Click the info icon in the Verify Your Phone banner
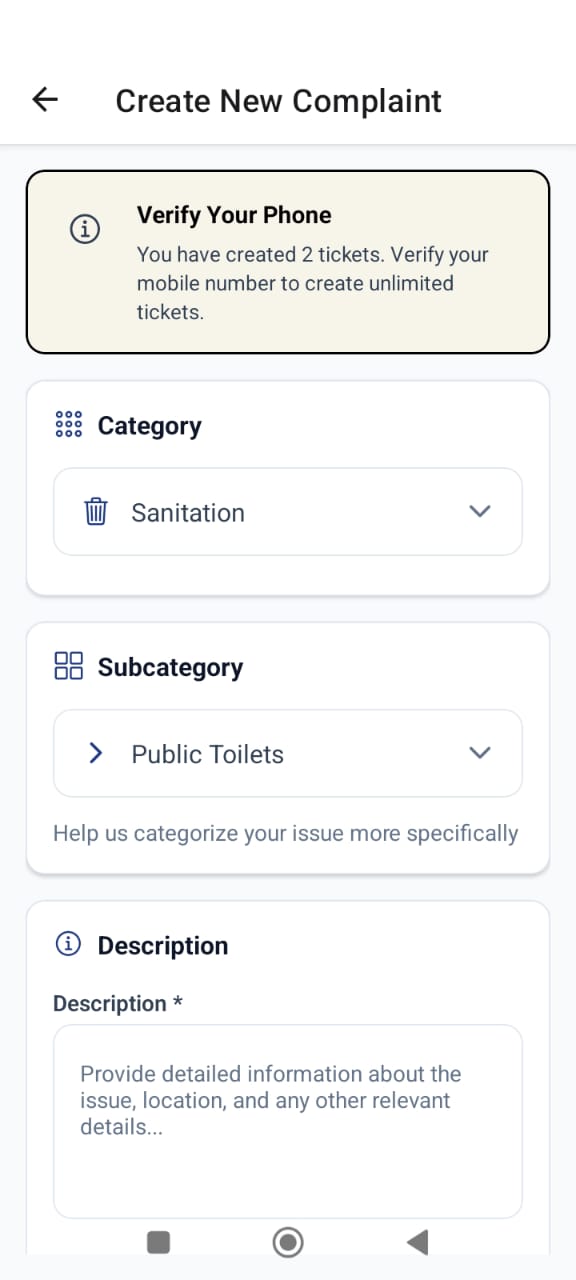576x1280 pixels. 85,229
